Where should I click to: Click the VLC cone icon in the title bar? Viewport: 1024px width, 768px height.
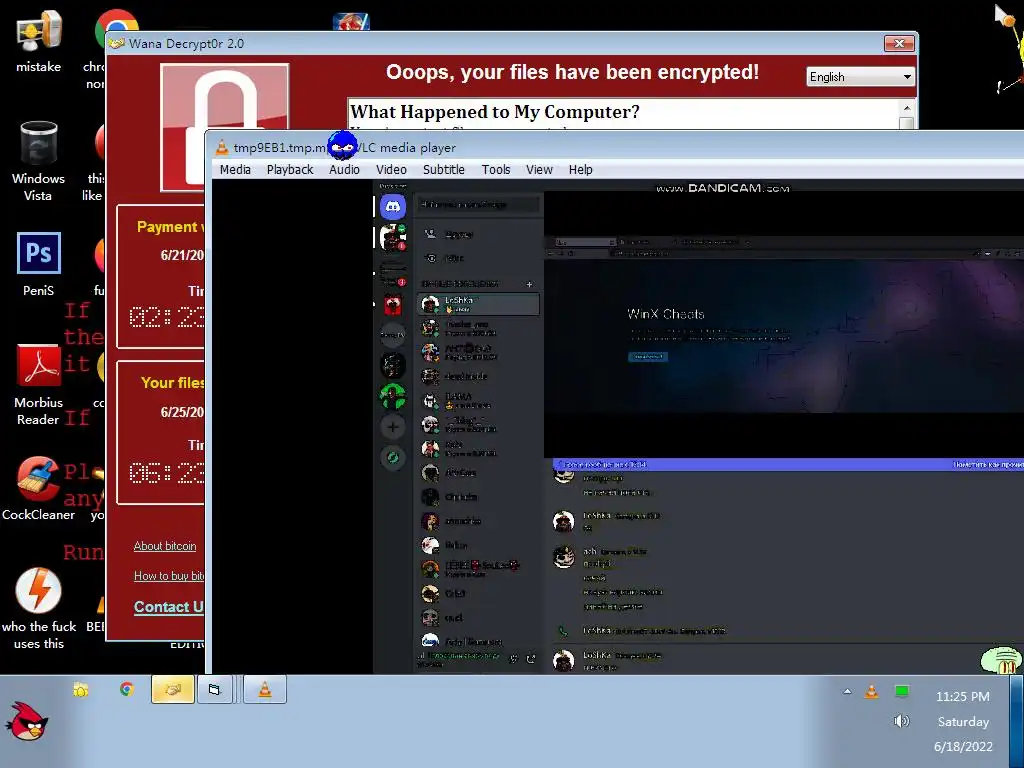tap(222, 148)
